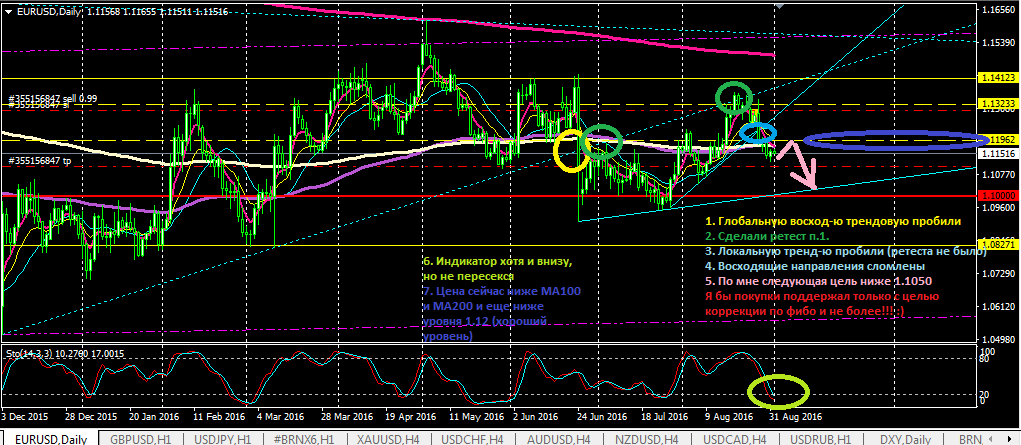The image size is (1021, 445).
Task: Open the USDCHF,H4 chart tab
Action: coord(474,438)
